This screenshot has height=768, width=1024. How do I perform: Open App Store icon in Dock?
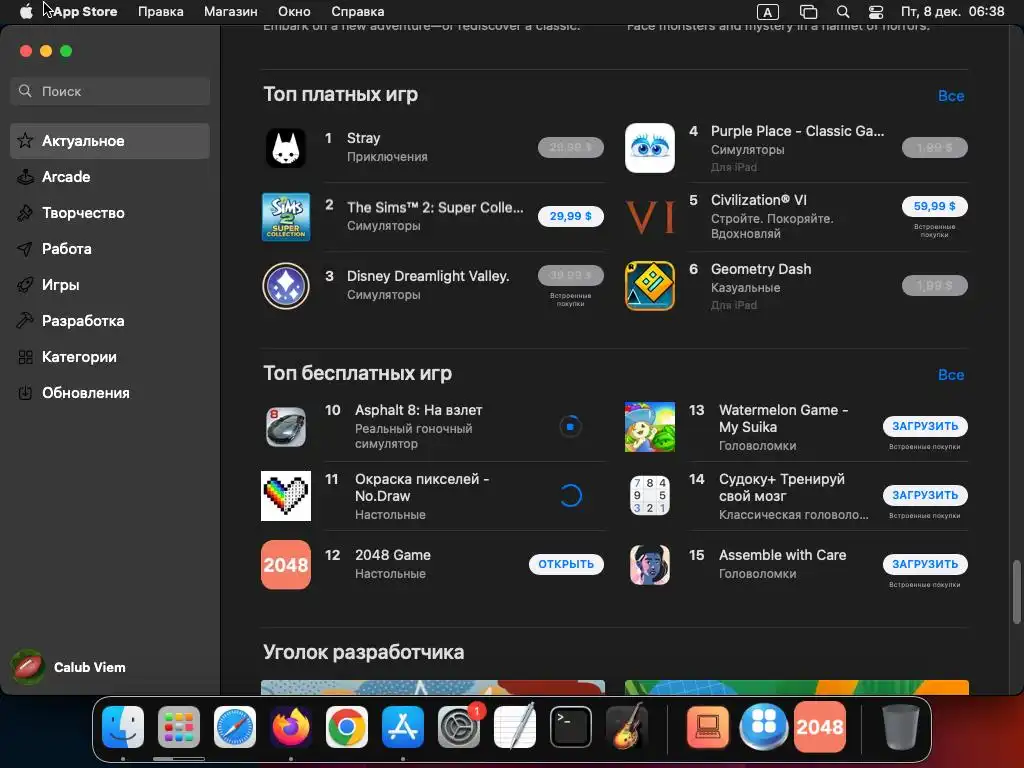tap(402, 727)
